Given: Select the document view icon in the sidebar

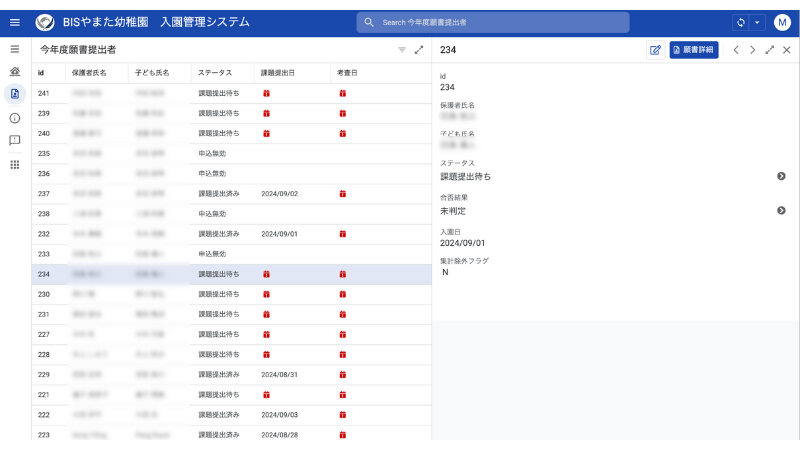Looking at the screenshot, I should tap(15, 94).
